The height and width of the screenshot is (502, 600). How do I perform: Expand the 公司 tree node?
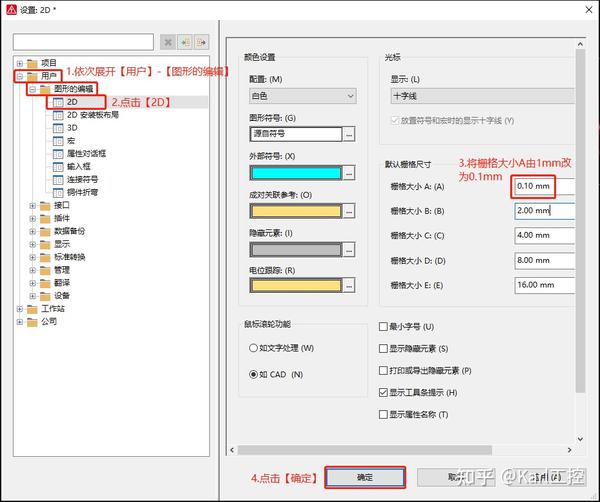click(20, 322)
